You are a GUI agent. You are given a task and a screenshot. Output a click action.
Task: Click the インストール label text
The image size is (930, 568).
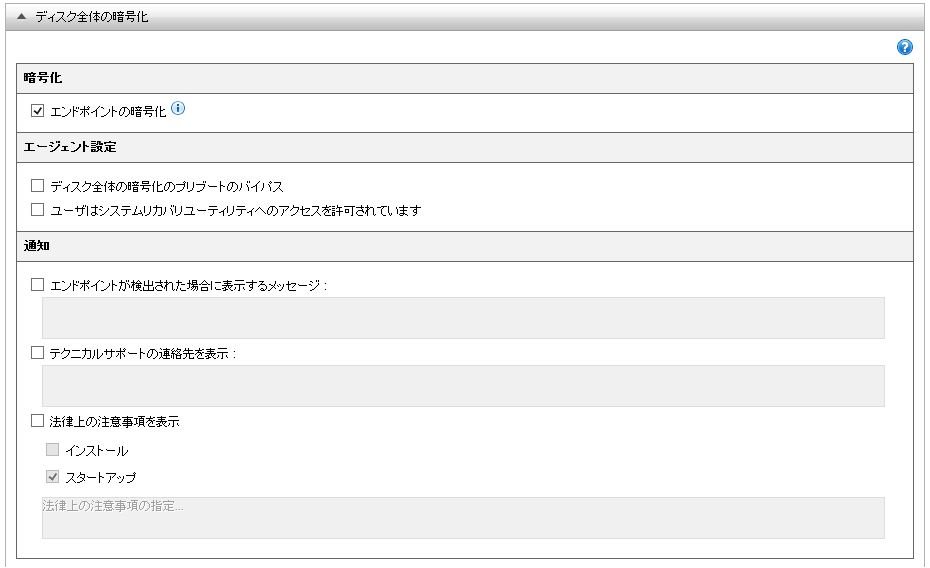(97, 451)
